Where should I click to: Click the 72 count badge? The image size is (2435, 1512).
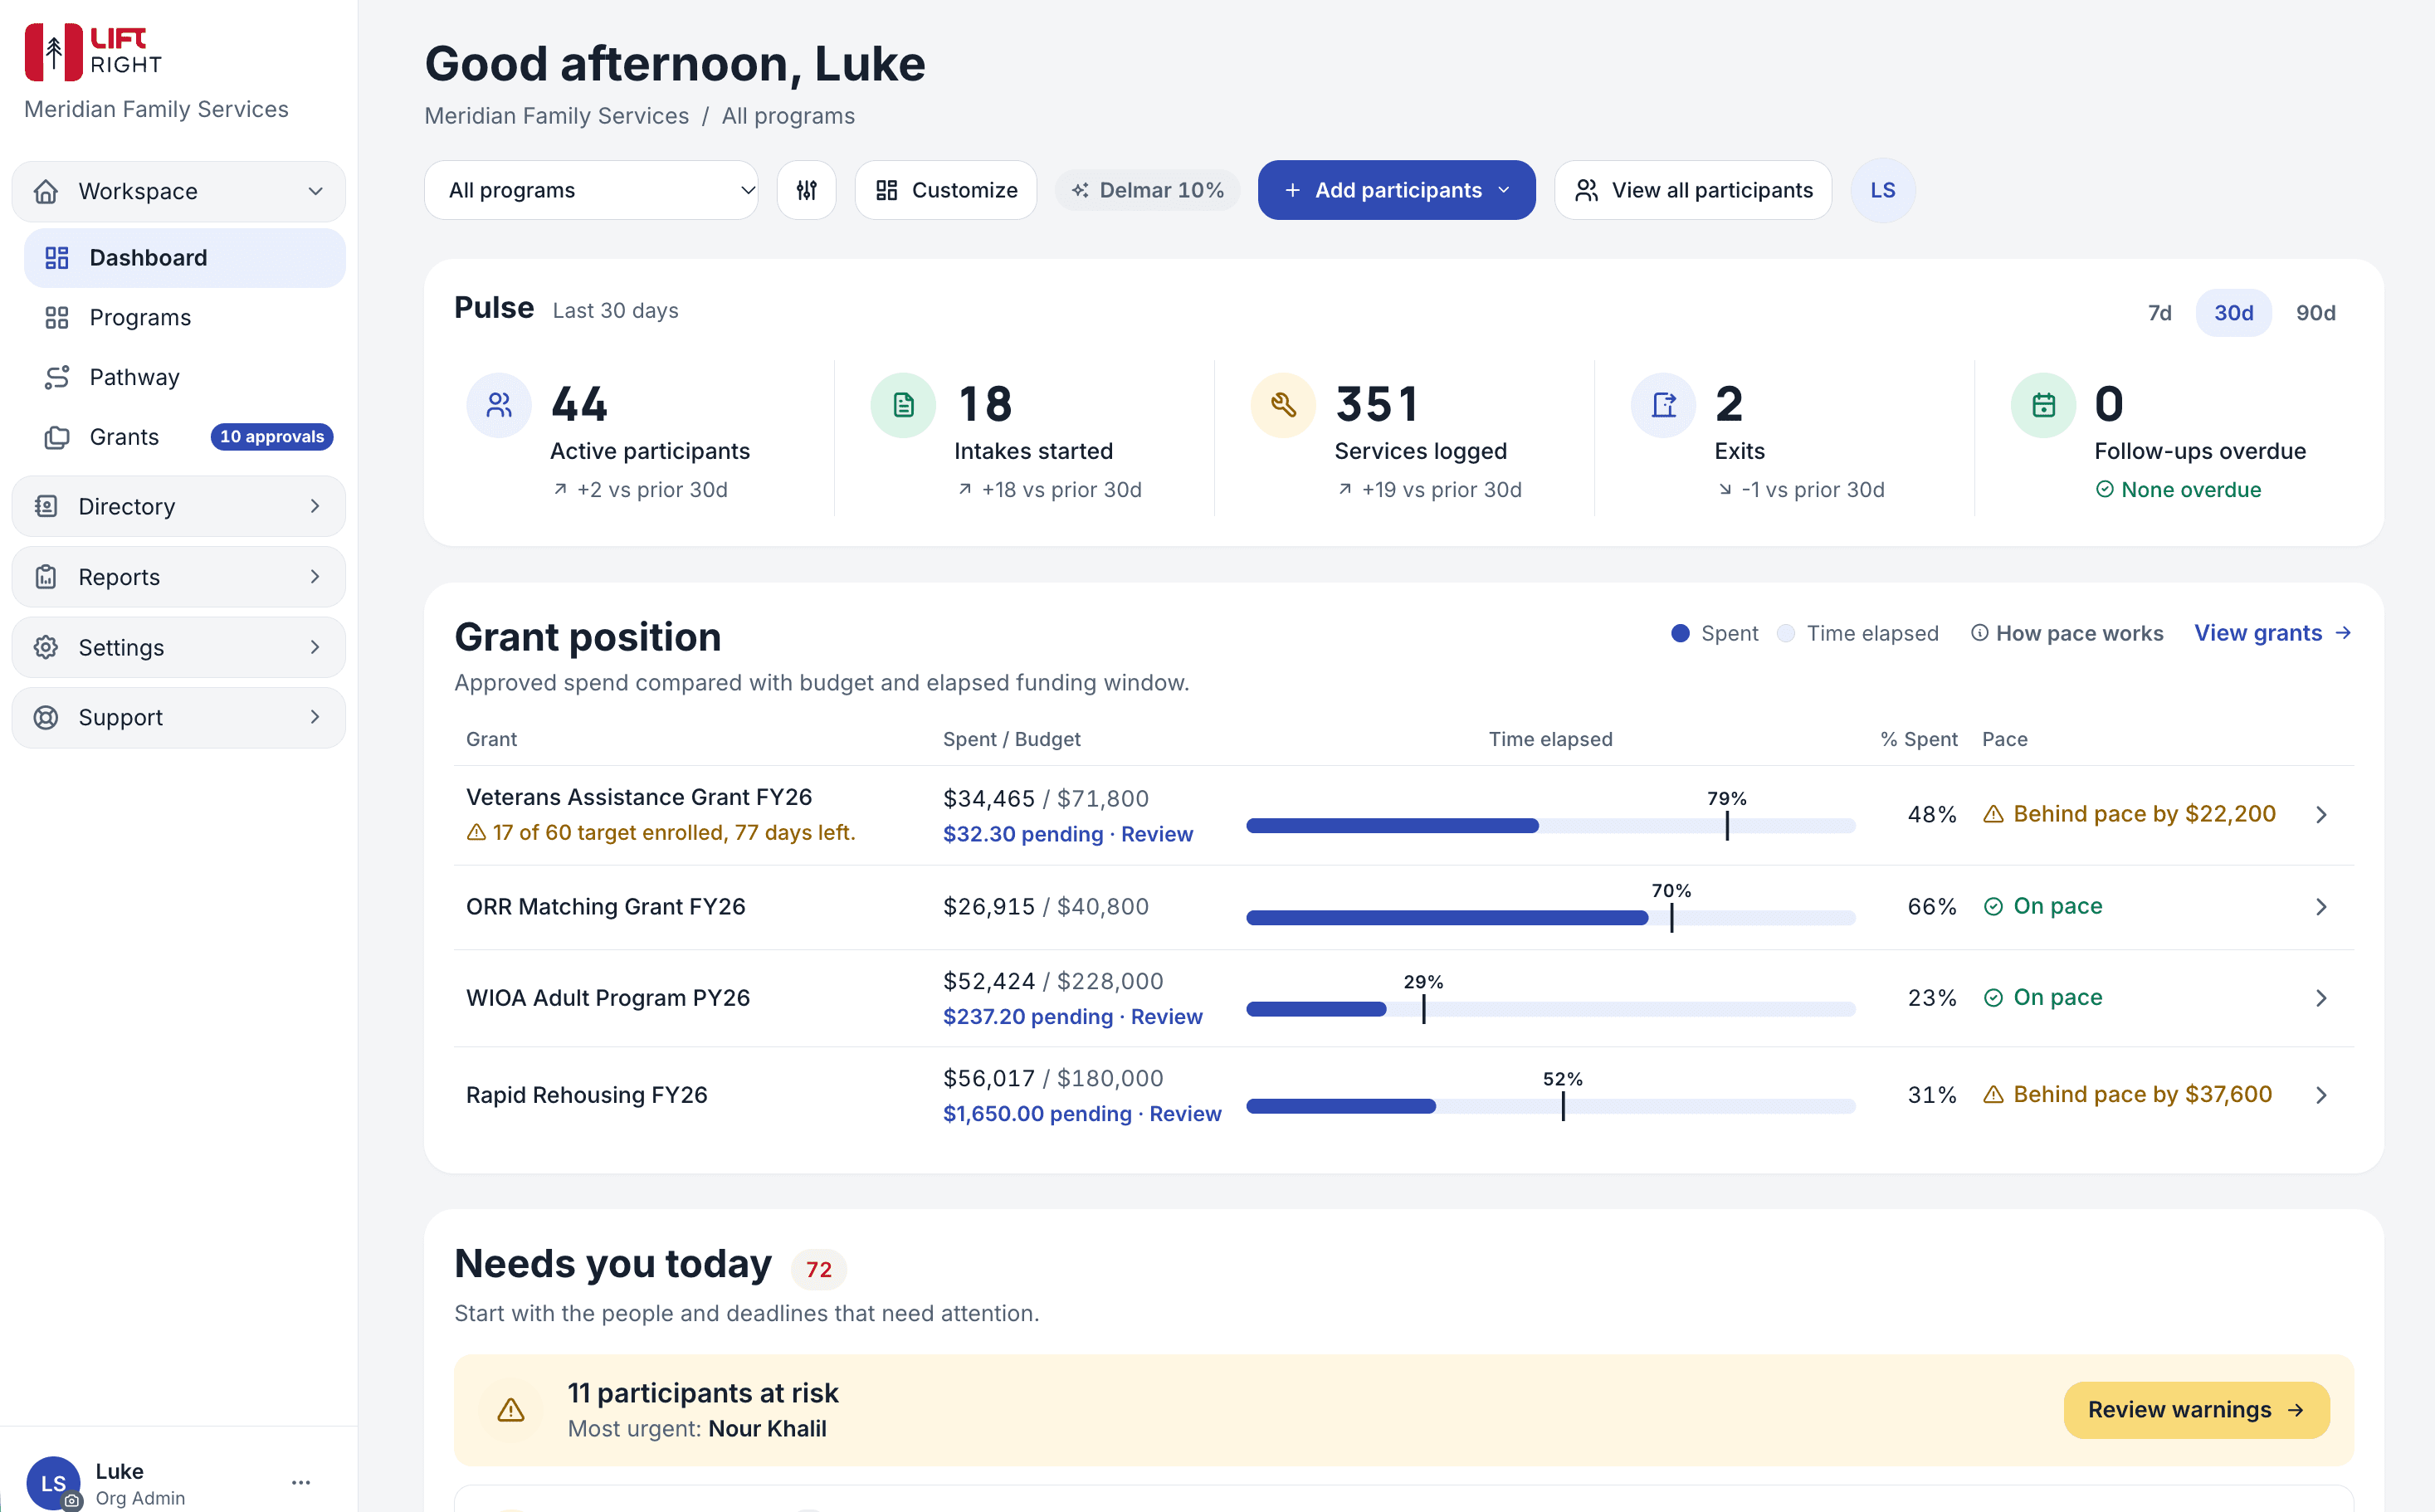point(819,1269)
